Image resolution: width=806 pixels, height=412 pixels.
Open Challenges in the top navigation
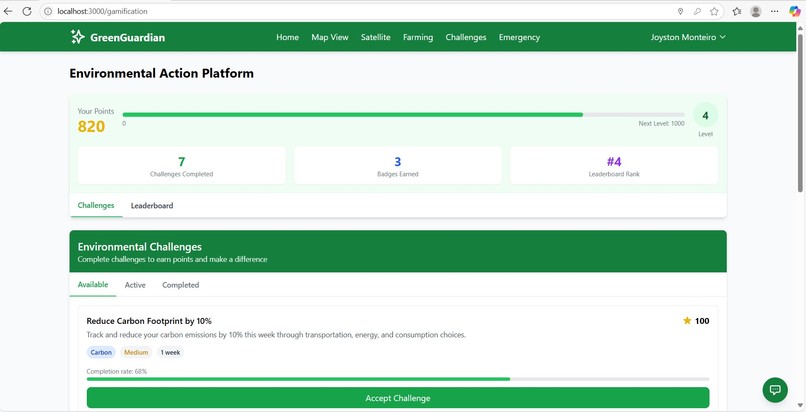[x=466, y=38]
